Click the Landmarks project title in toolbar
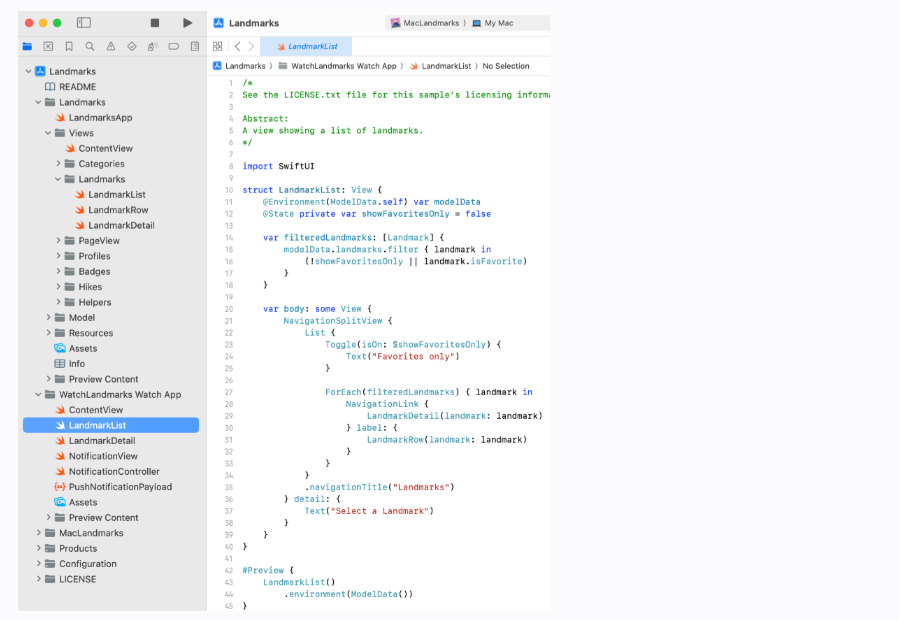This screenshot has height=620, width=899. point(254,23)
